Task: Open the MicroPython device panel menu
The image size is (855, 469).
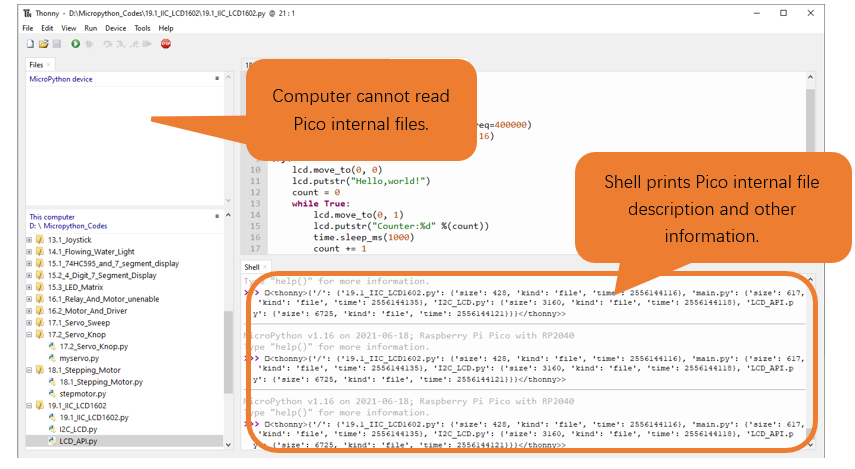Action: (x=217, y=79)
